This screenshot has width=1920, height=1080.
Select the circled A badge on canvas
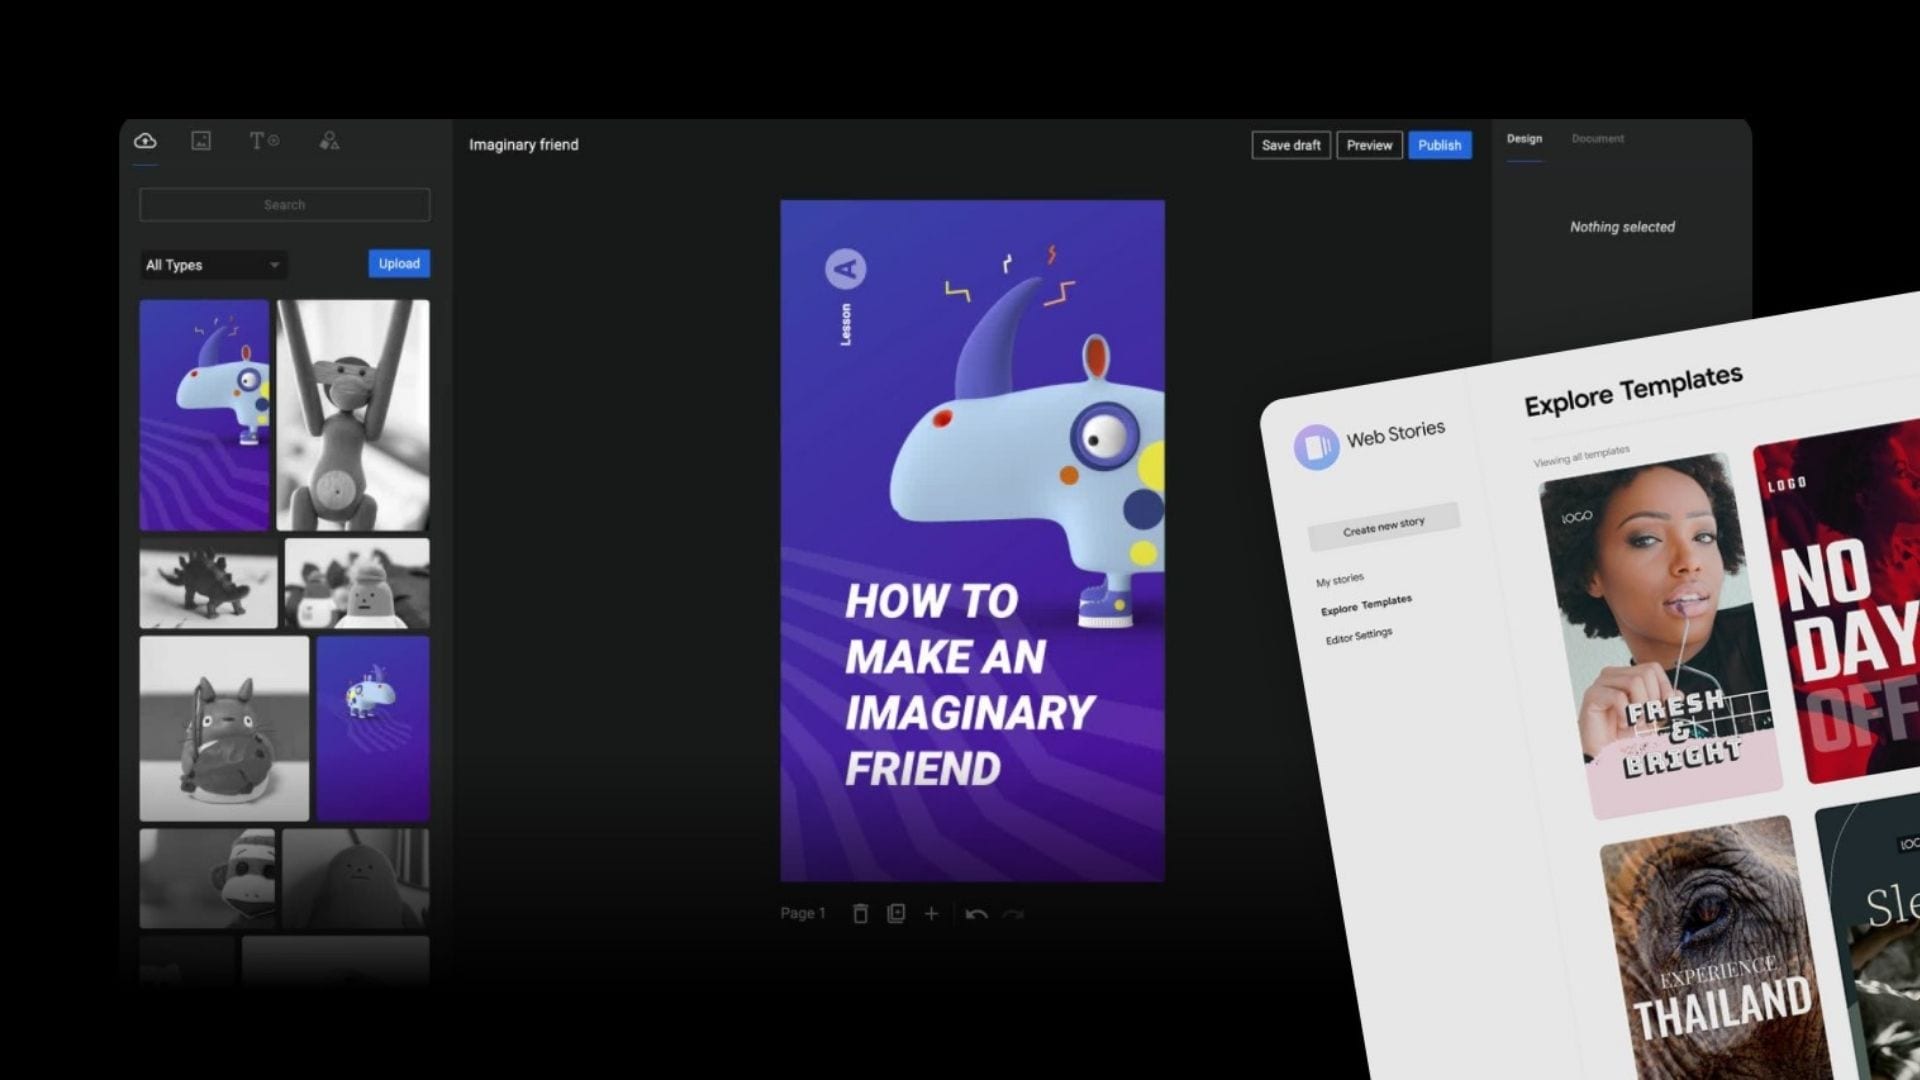click(846, 269)
